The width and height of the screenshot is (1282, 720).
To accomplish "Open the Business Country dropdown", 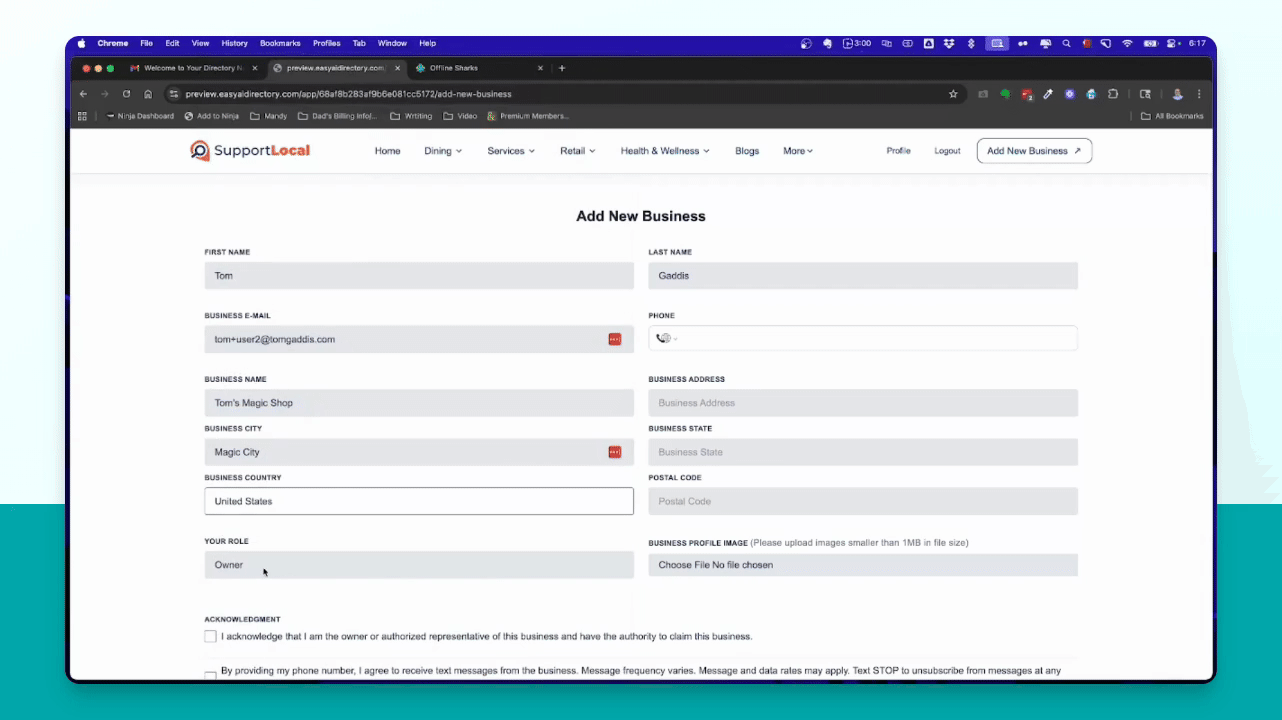I will 419,501.
